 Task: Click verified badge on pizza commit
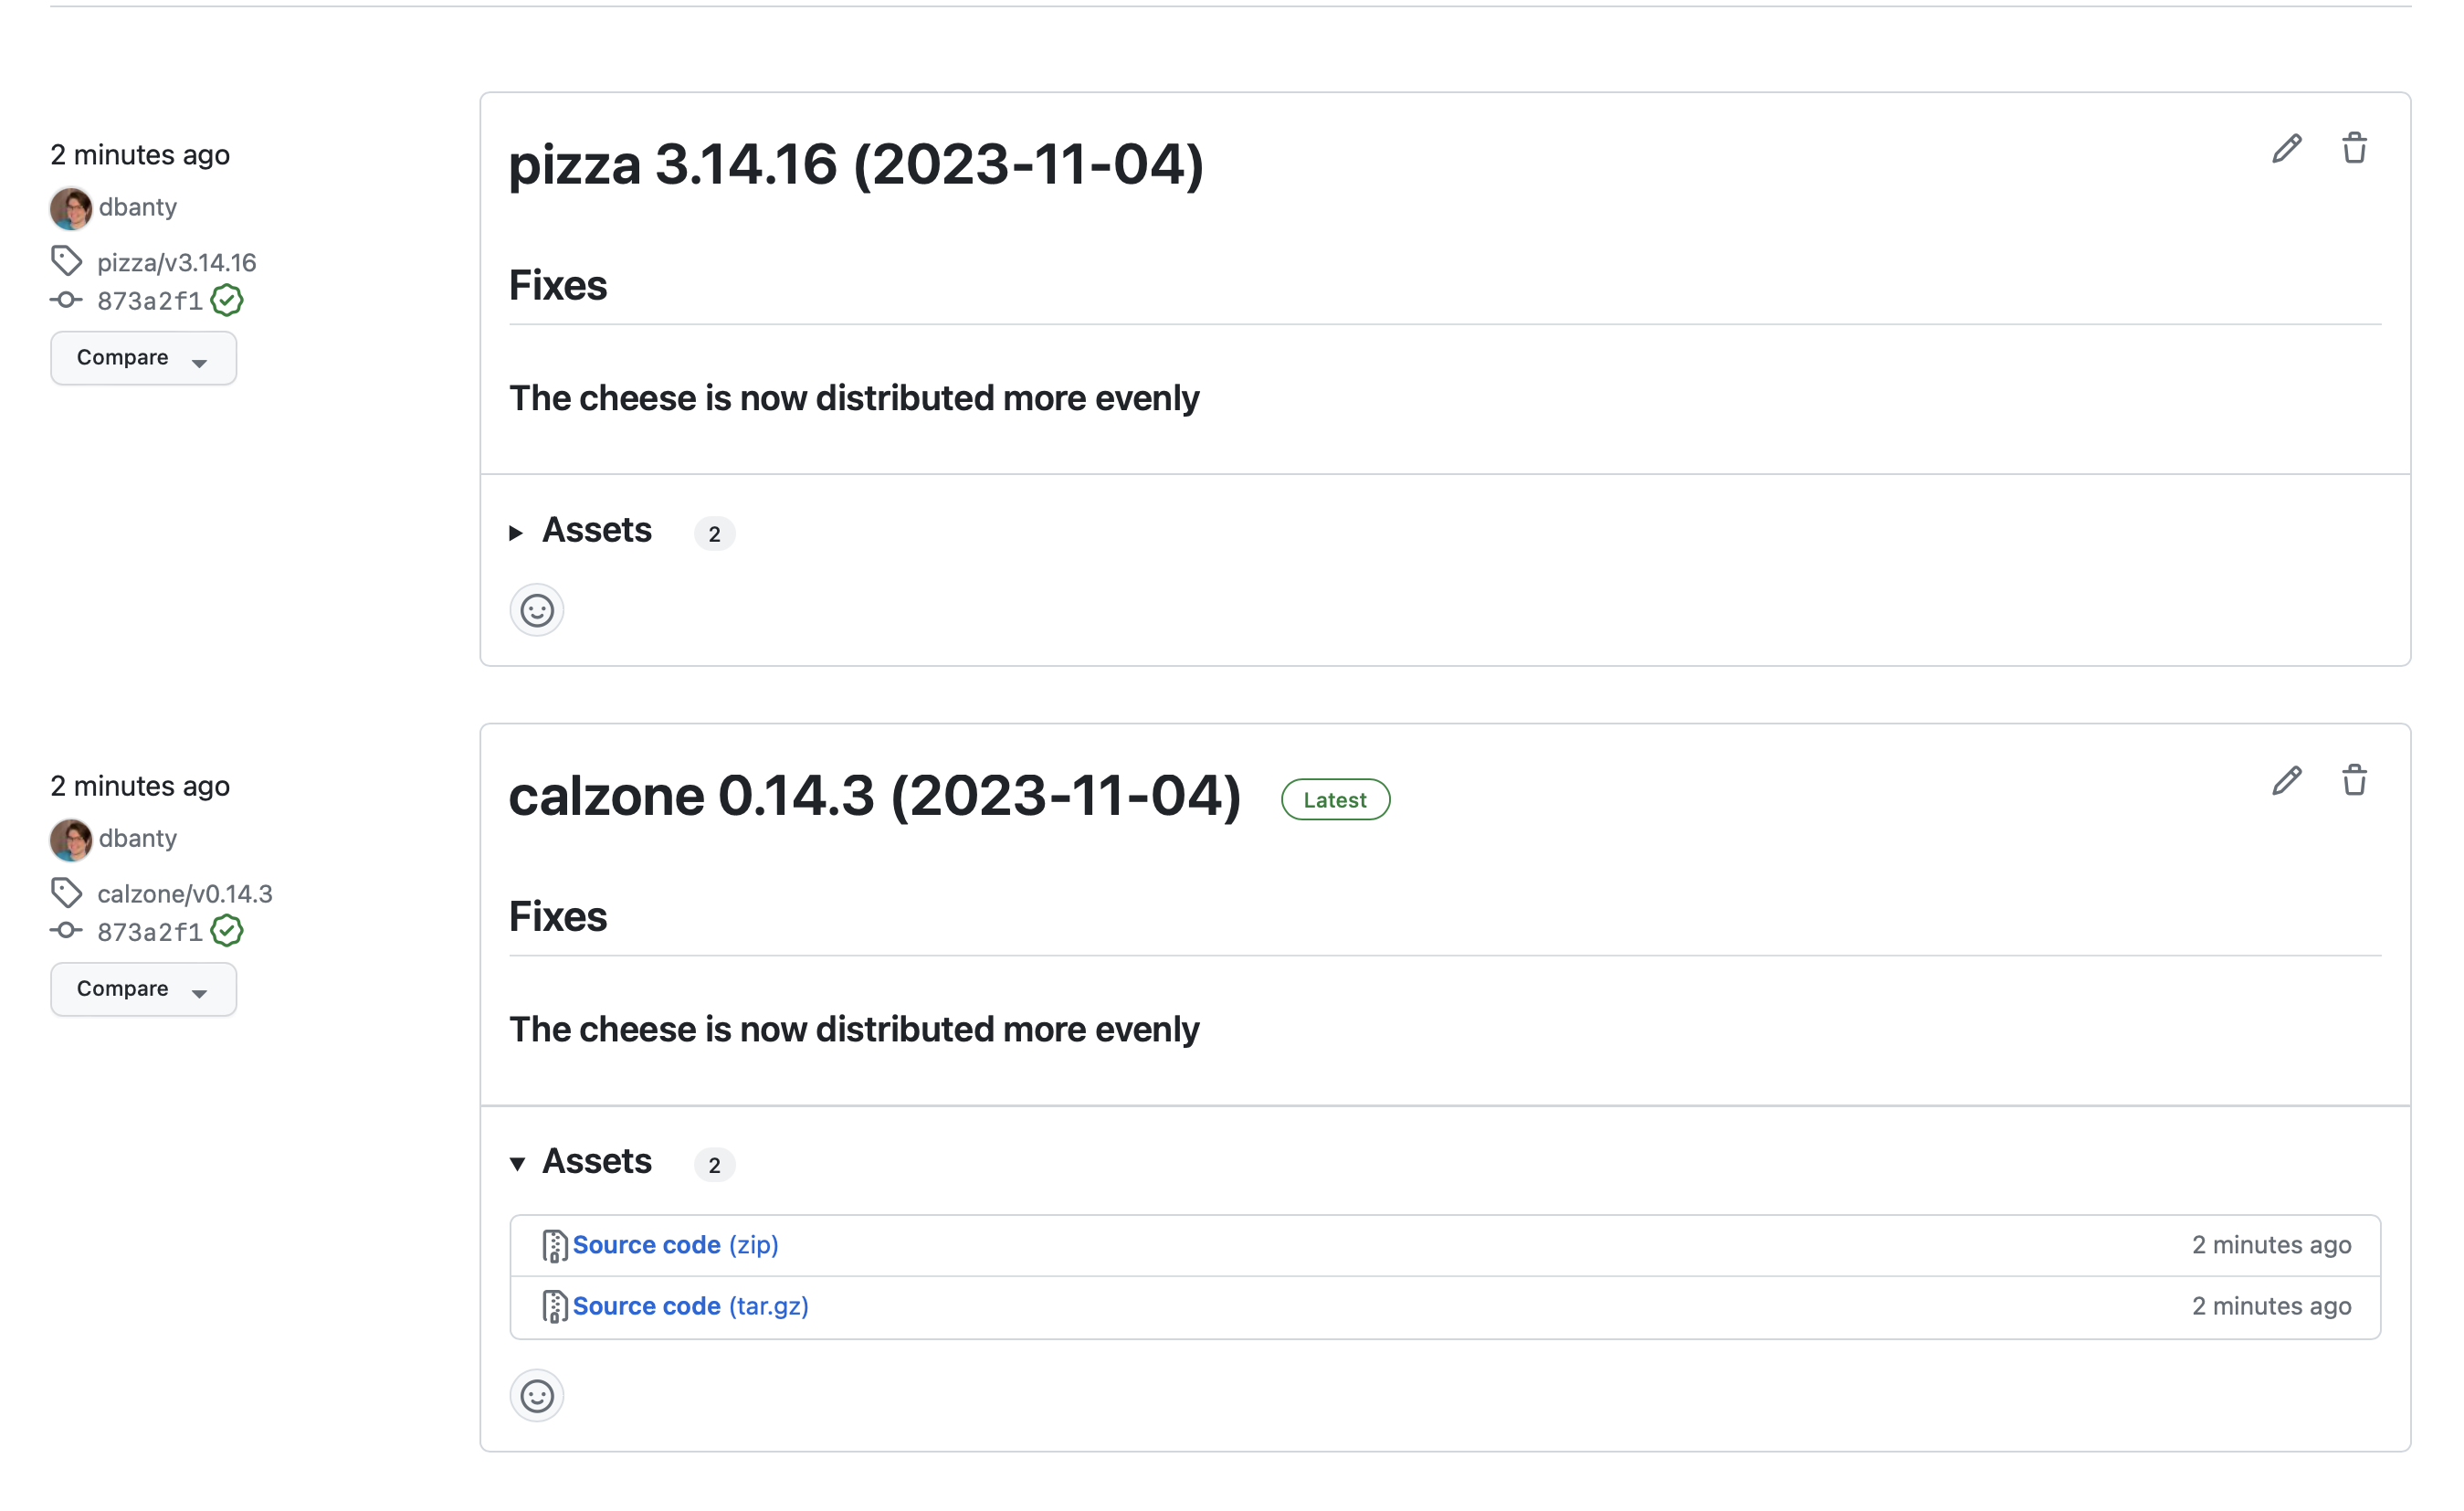click(227, 300)
